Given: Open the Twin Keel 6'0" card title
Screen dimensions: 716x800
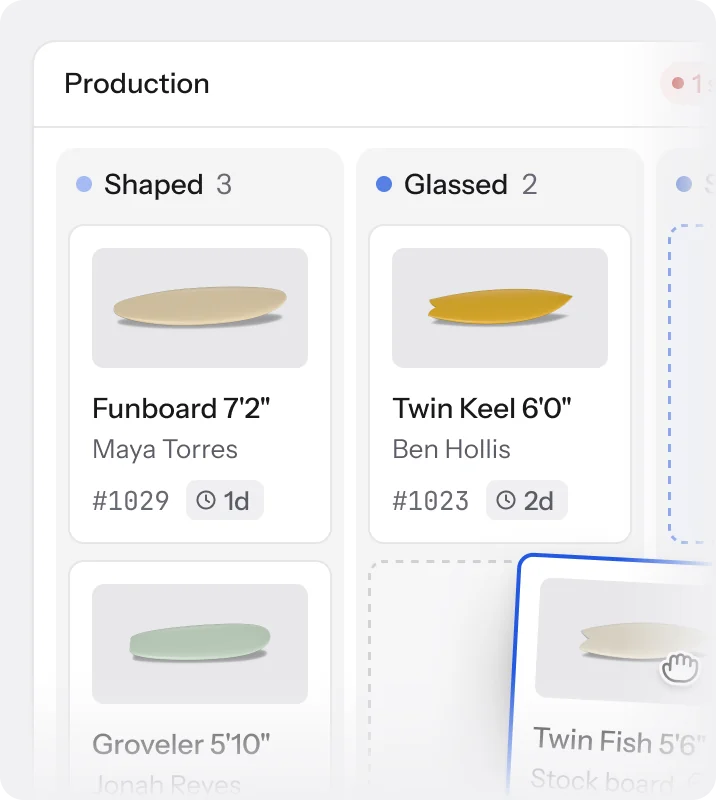Looking at the screenshot, I should click(482, 409).
